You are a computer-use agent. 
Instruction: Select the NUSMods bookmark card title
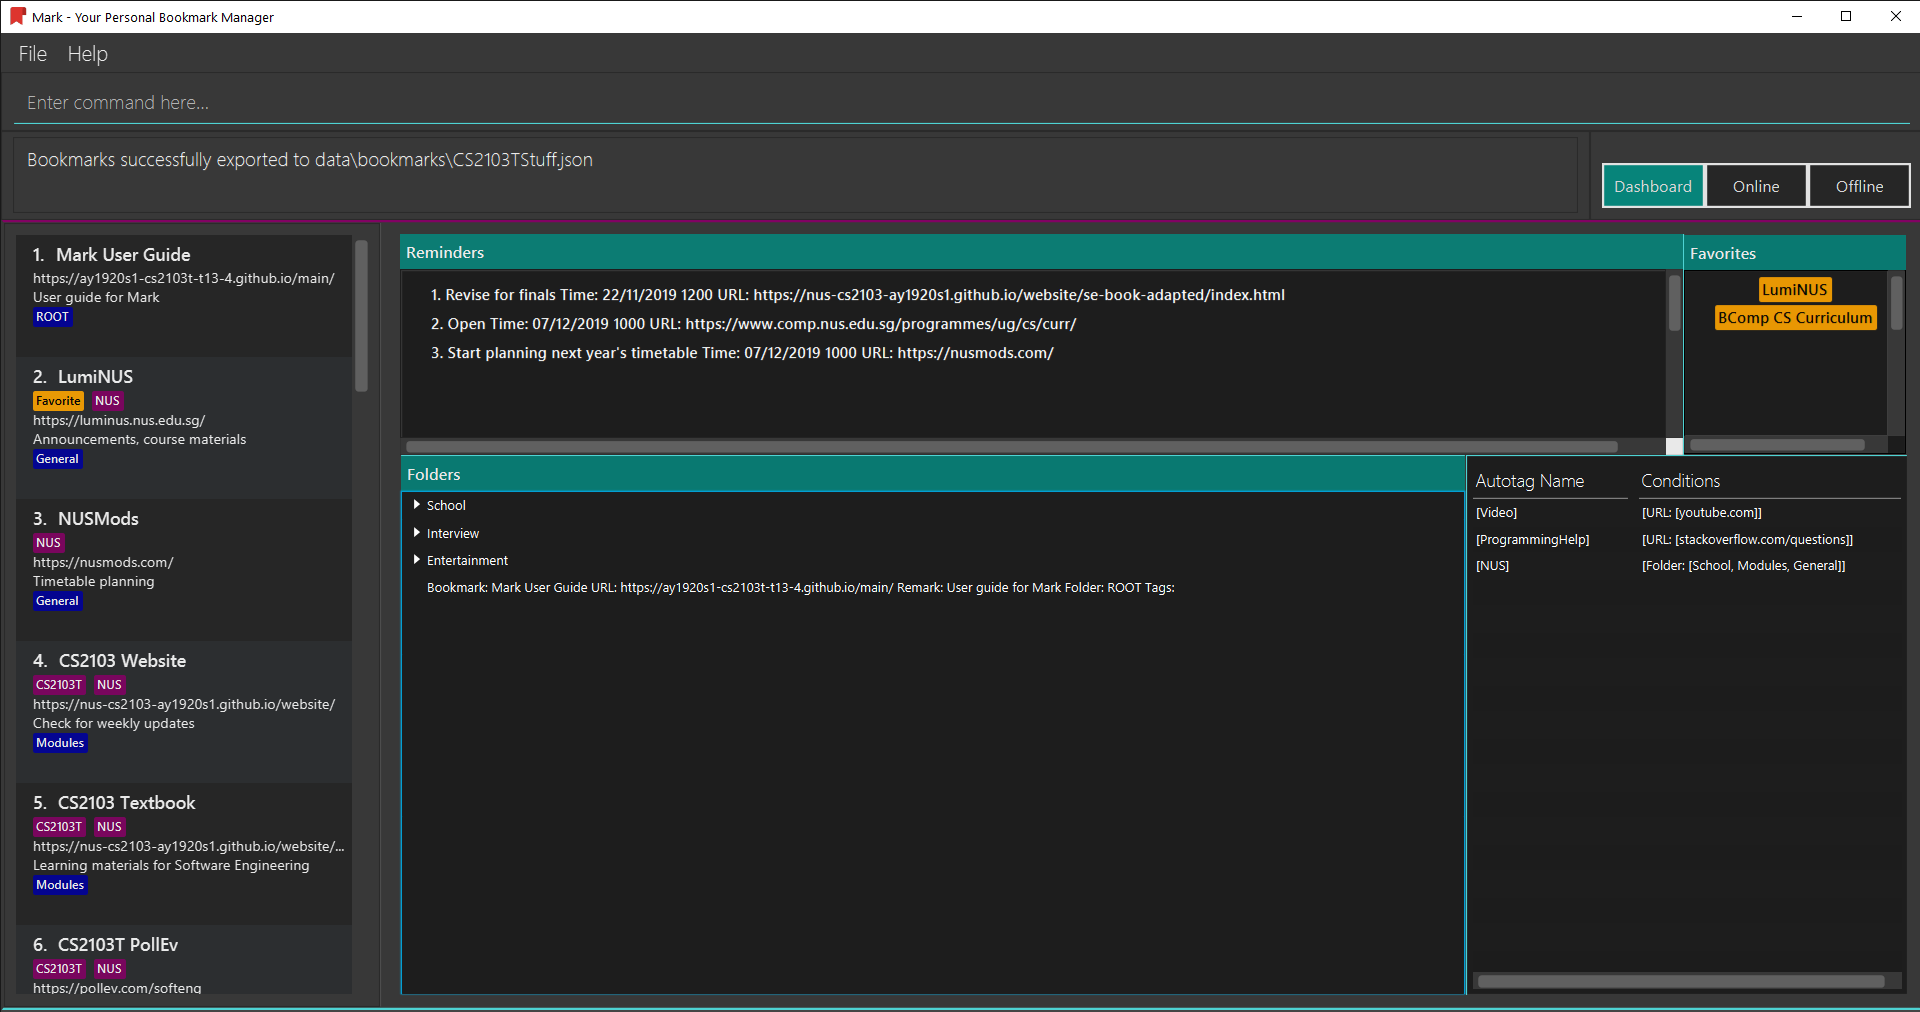tap(98, 519)
